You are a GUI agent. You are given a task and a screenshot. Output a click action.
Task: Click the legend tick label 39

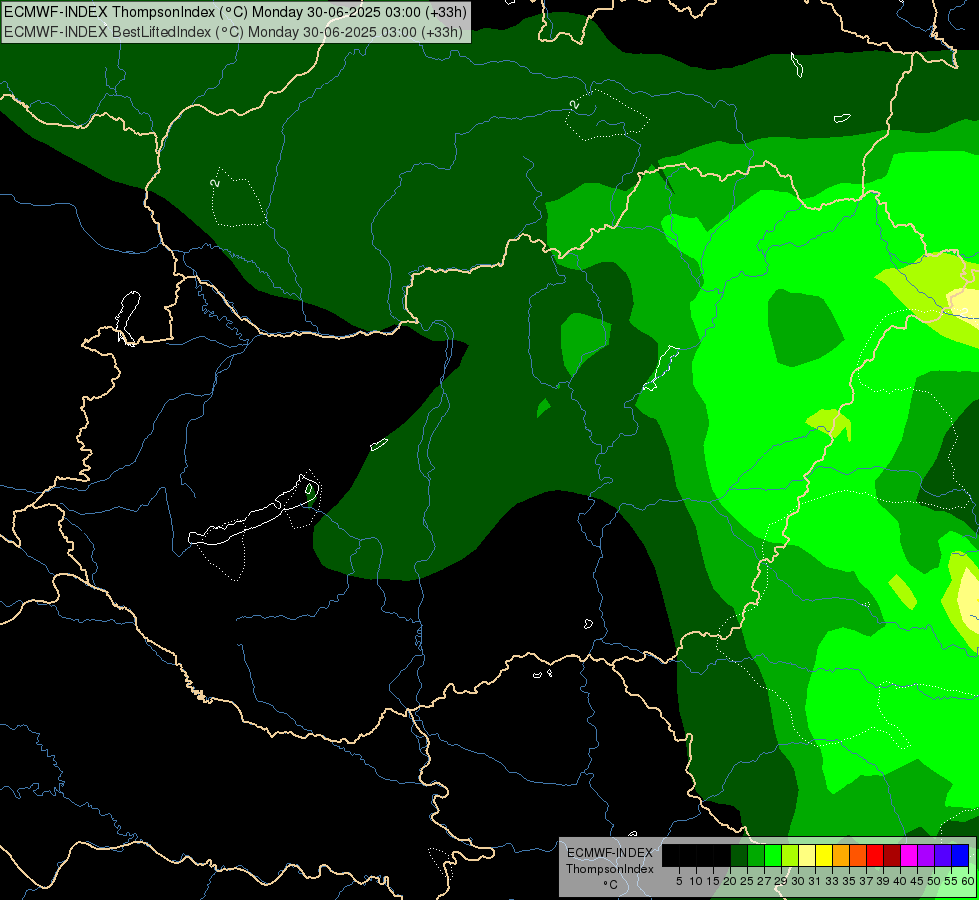[x=883, y=881]
